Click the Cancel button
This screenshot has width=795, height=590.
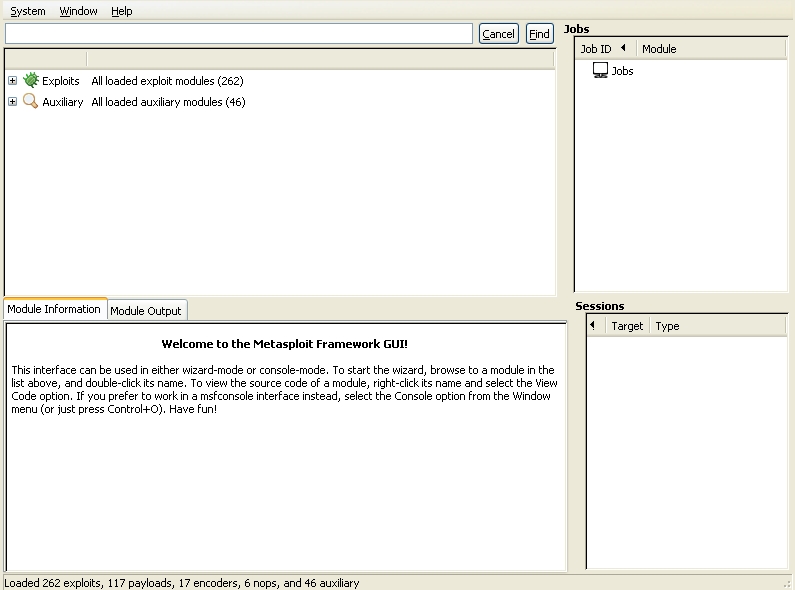(498, 34)
